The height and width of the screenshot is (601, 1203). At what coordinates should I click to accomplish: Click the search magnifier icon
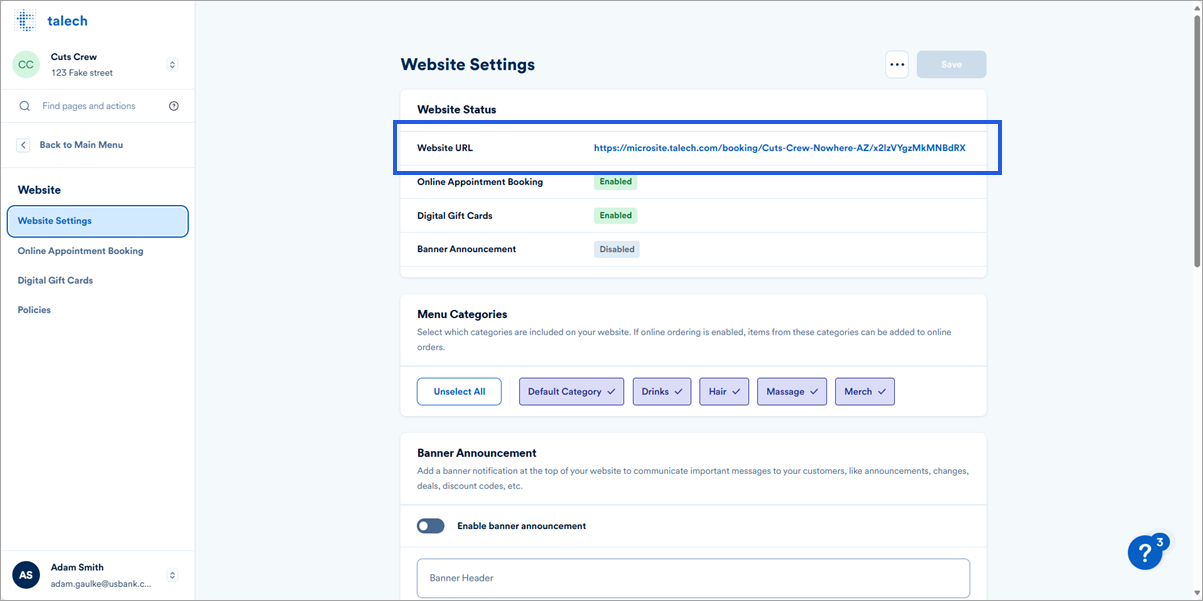pos(24,105)
